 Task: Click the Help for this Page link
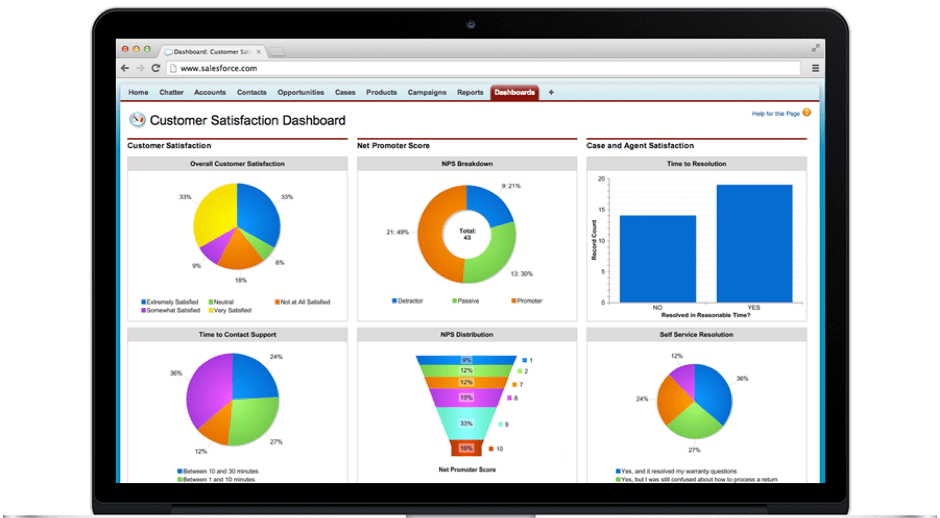775,113
